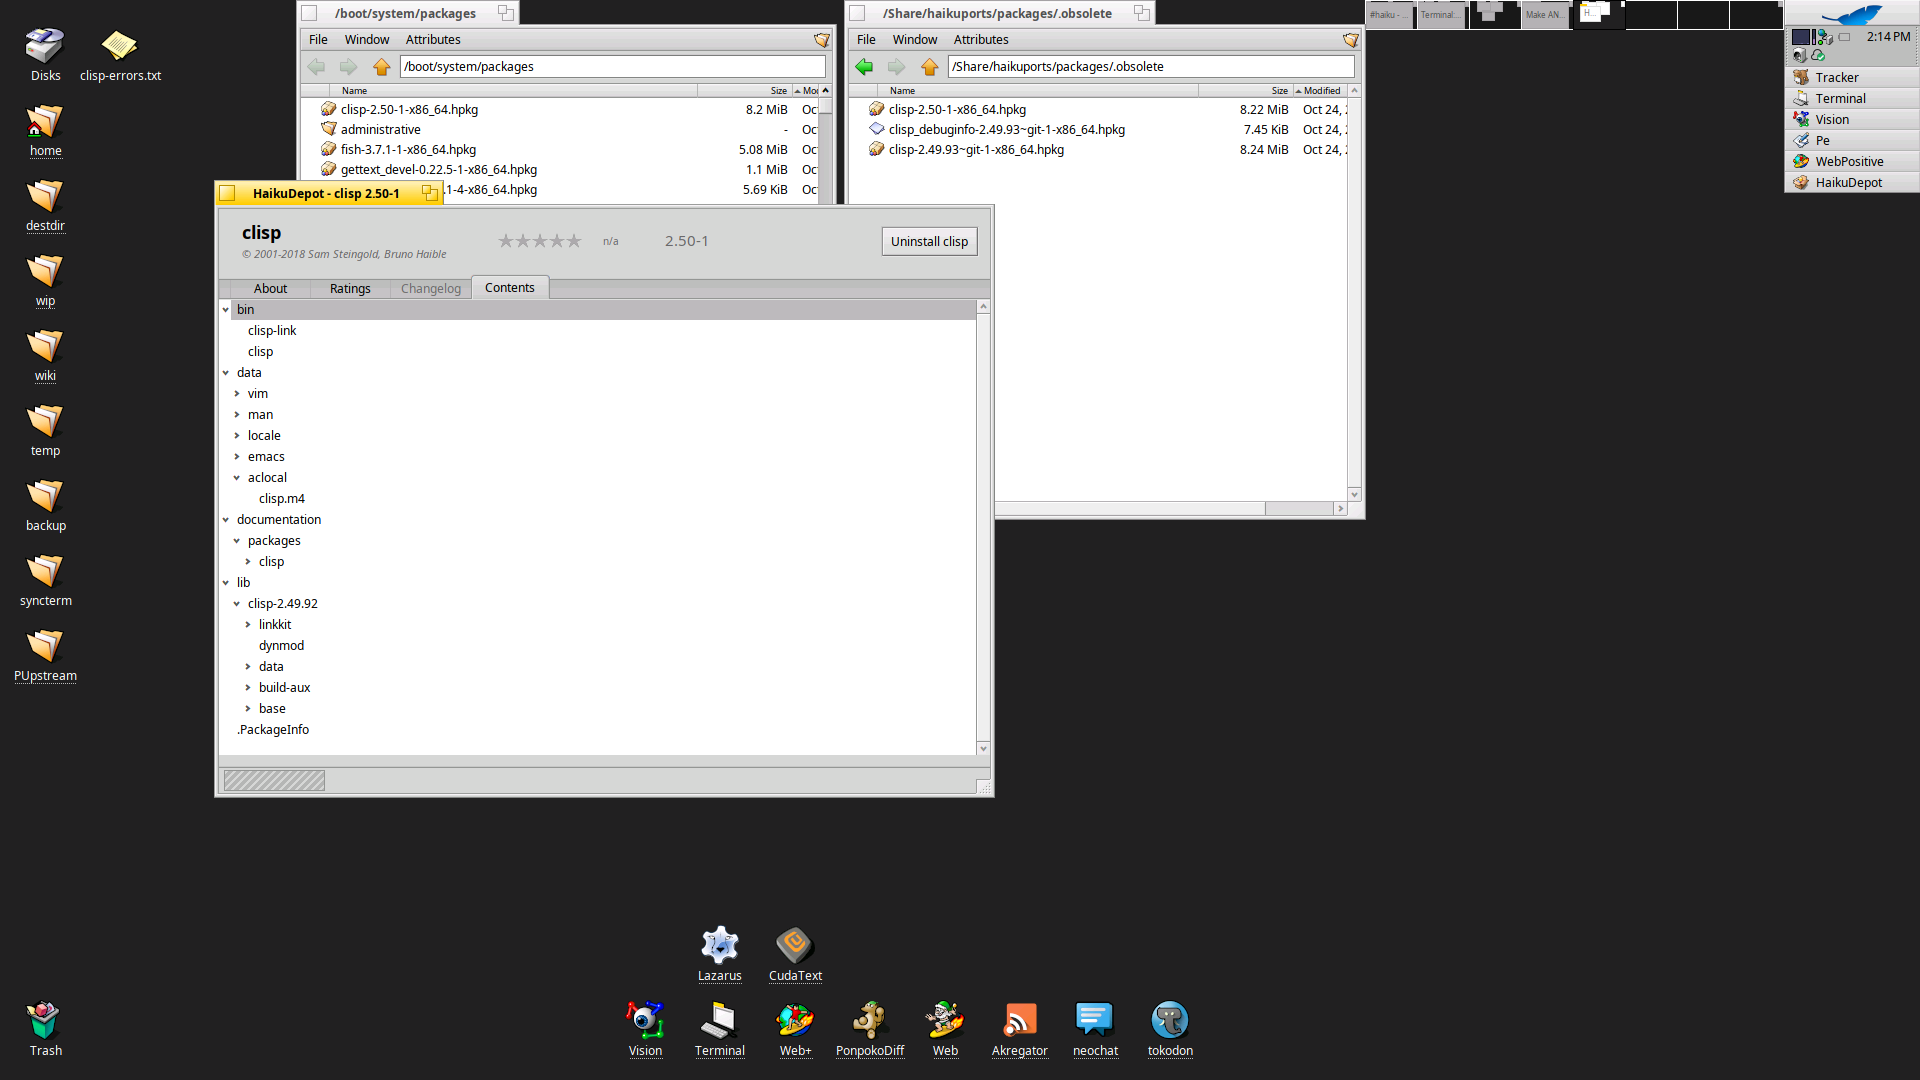This screenshot has height=1080, width=1920.
Task: Go up to parent in /boot/system/packages window
Action: (x=381, y=67)
